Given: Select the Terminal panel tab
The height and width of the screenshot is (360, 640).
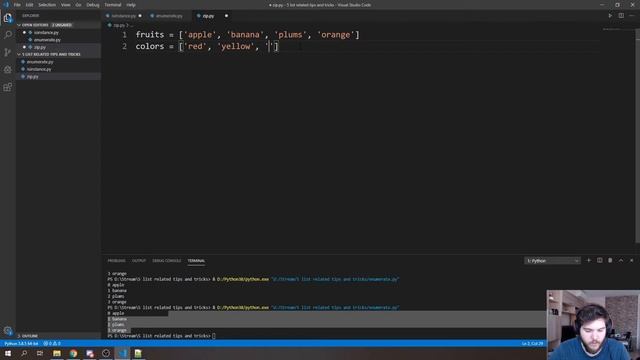Looking at the screenshot, I should point(196,260).
